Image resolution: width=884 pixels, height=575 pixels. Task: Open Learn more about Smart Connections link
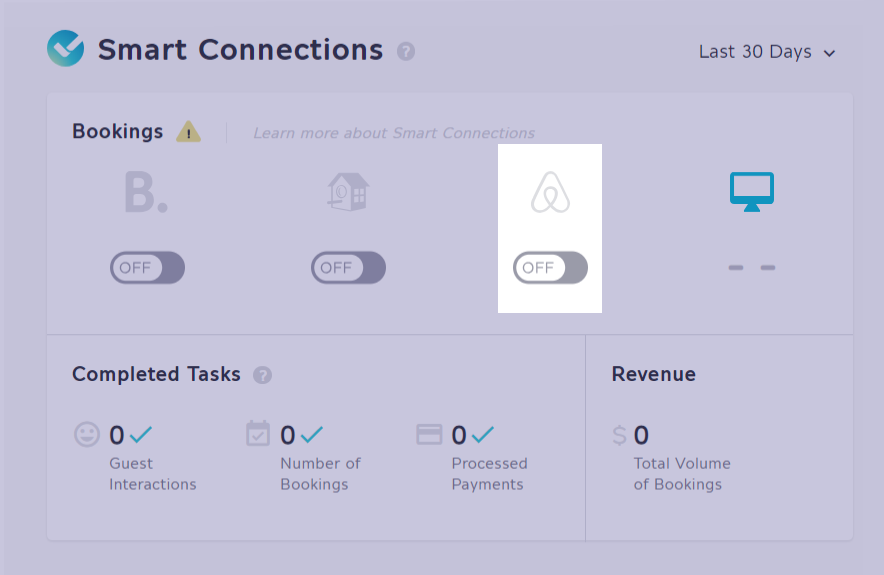tap(394, 133)
